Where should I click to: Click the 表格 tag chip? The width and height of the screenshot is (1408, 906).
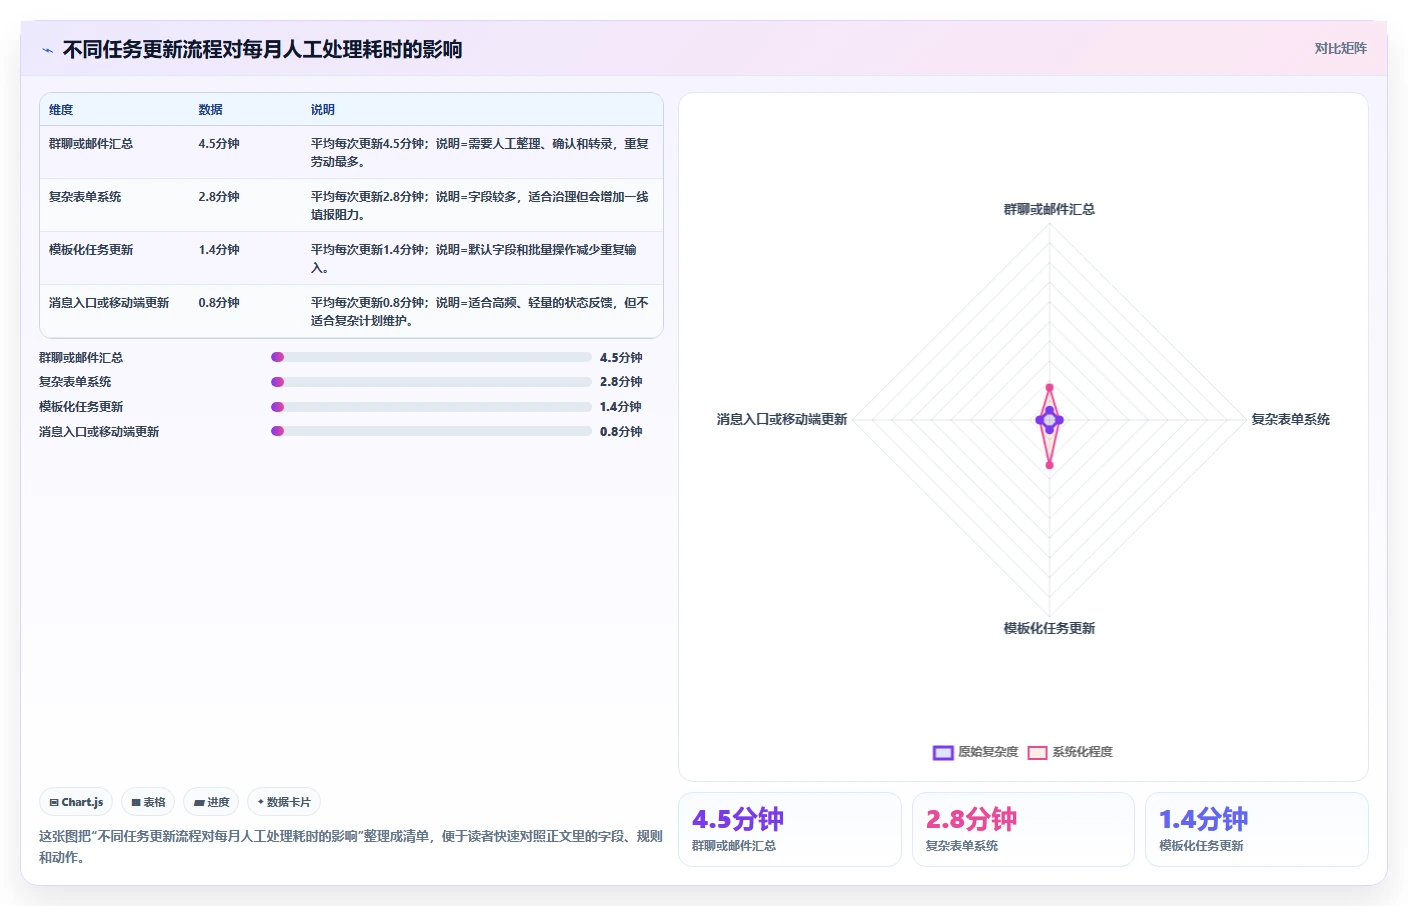[x=148, y=802]
